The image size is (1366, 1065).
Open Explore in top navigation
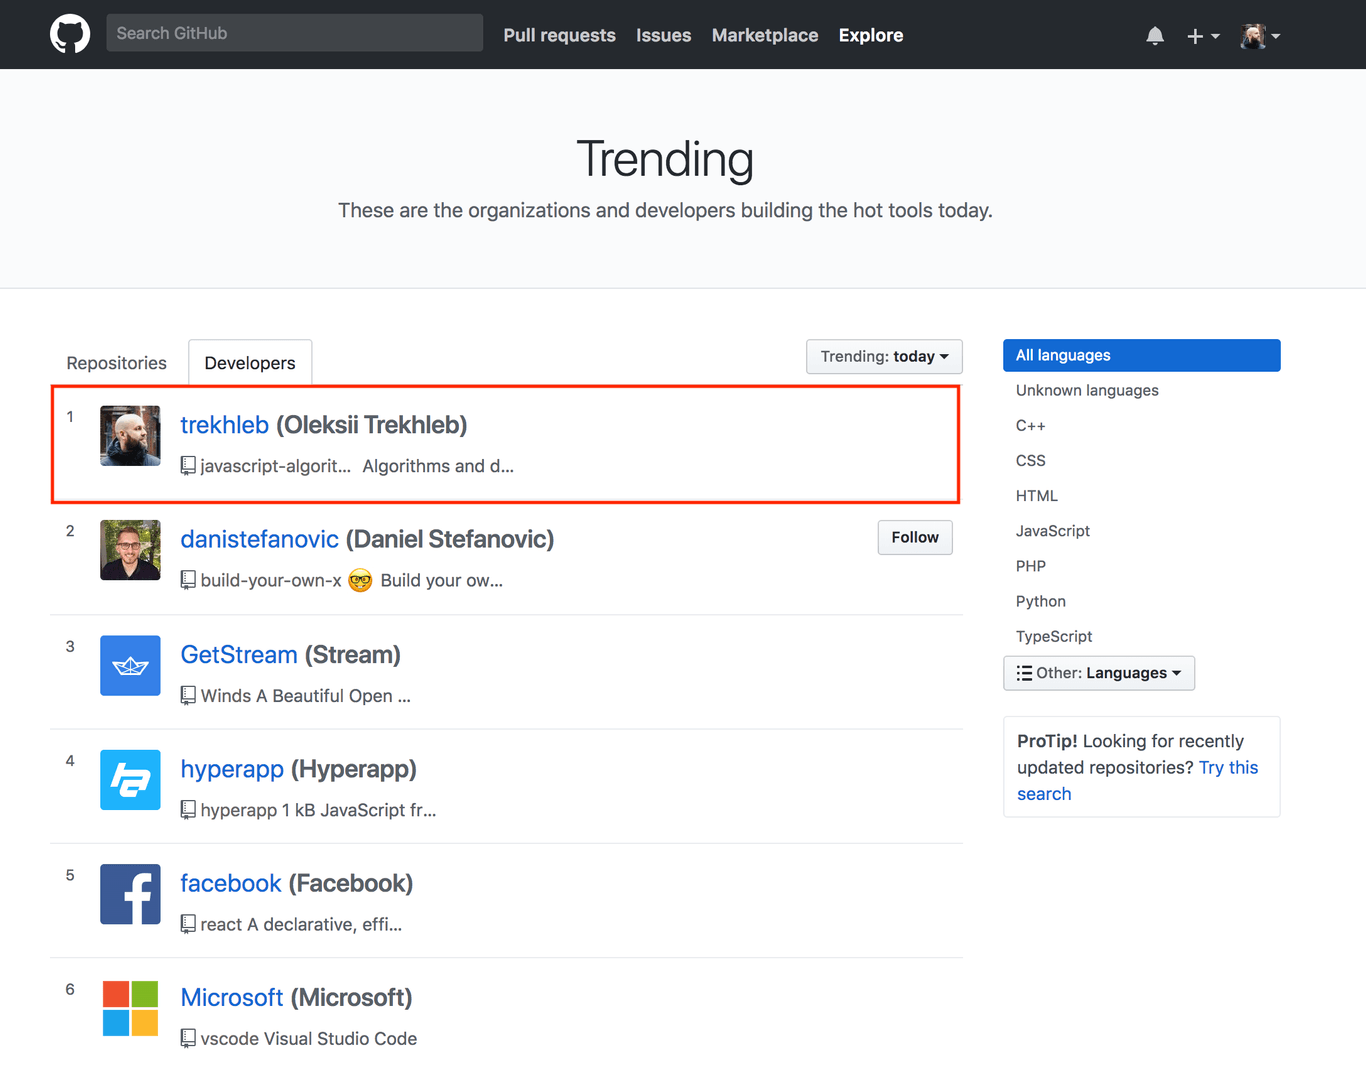(x=871, y=35)
